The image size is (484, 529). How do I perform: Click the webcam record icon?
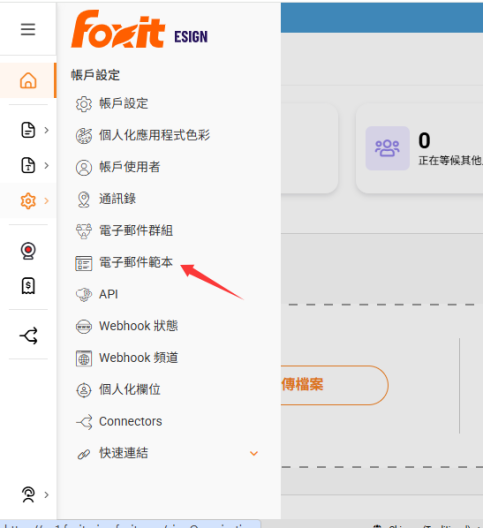pos(28,251)
